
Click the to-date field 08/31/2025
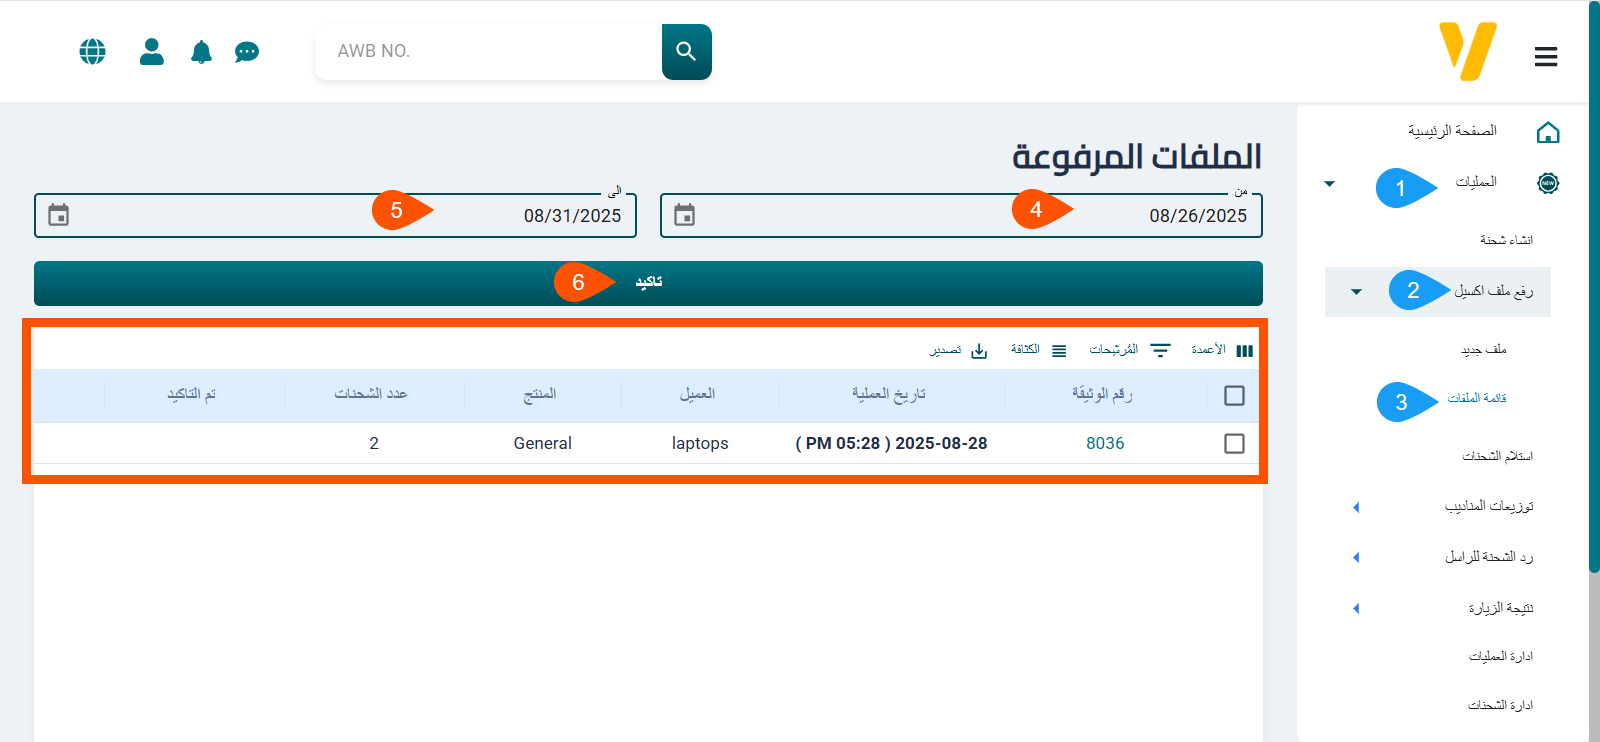coord(335,215)
